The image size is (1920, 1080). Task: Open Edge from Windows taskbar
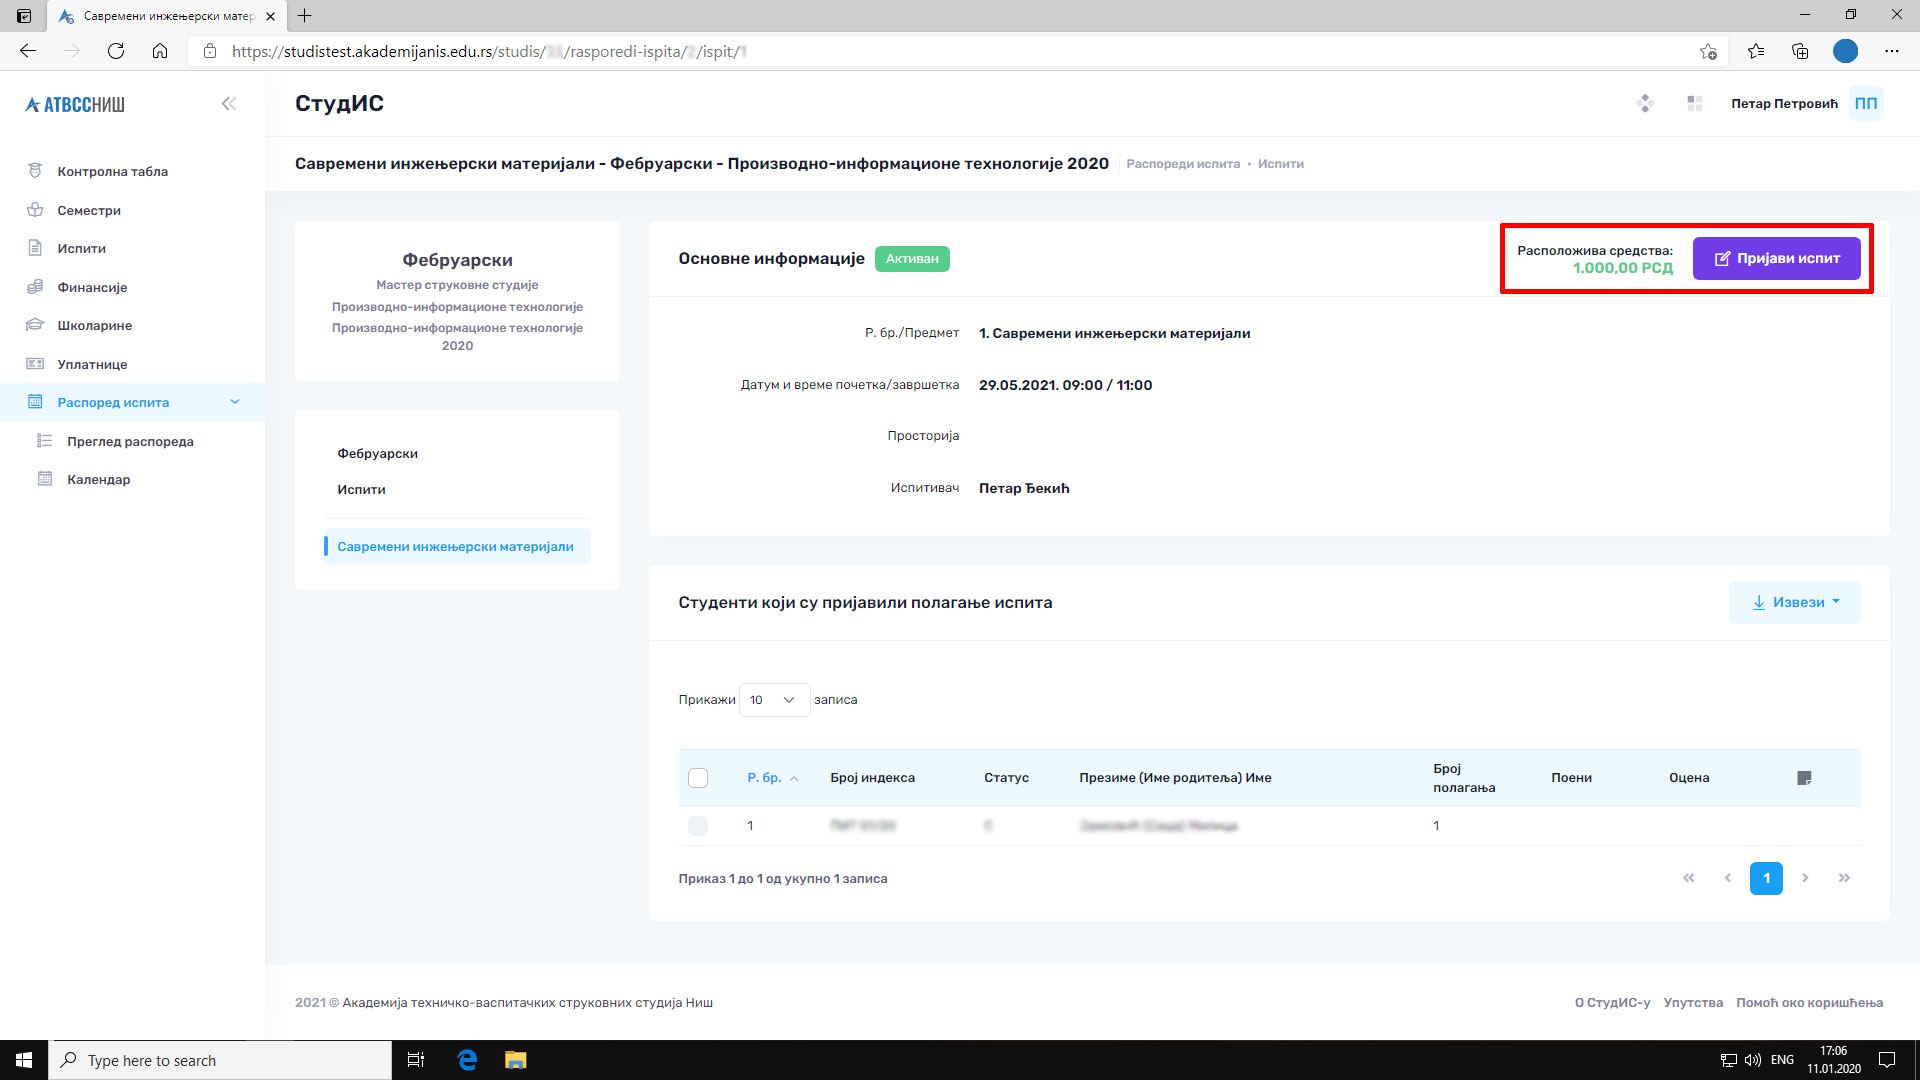point(467,1060)
